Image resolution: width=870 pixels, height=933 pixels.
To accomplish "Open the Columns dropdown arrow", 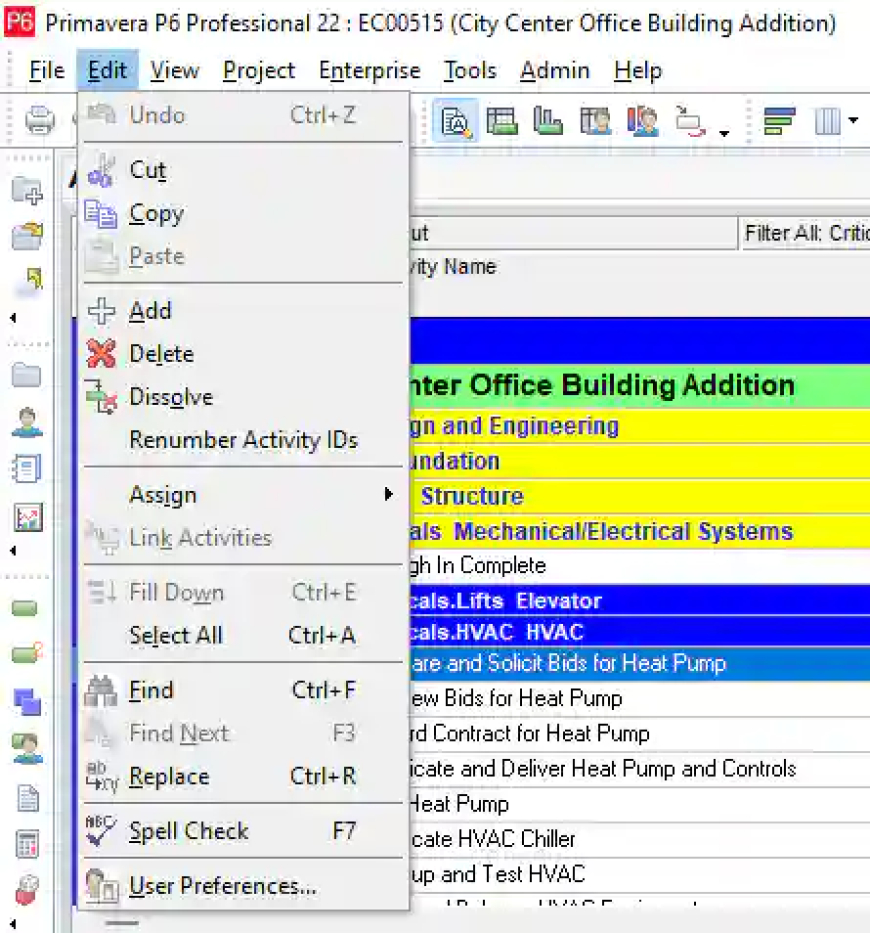I will [854, 120].
